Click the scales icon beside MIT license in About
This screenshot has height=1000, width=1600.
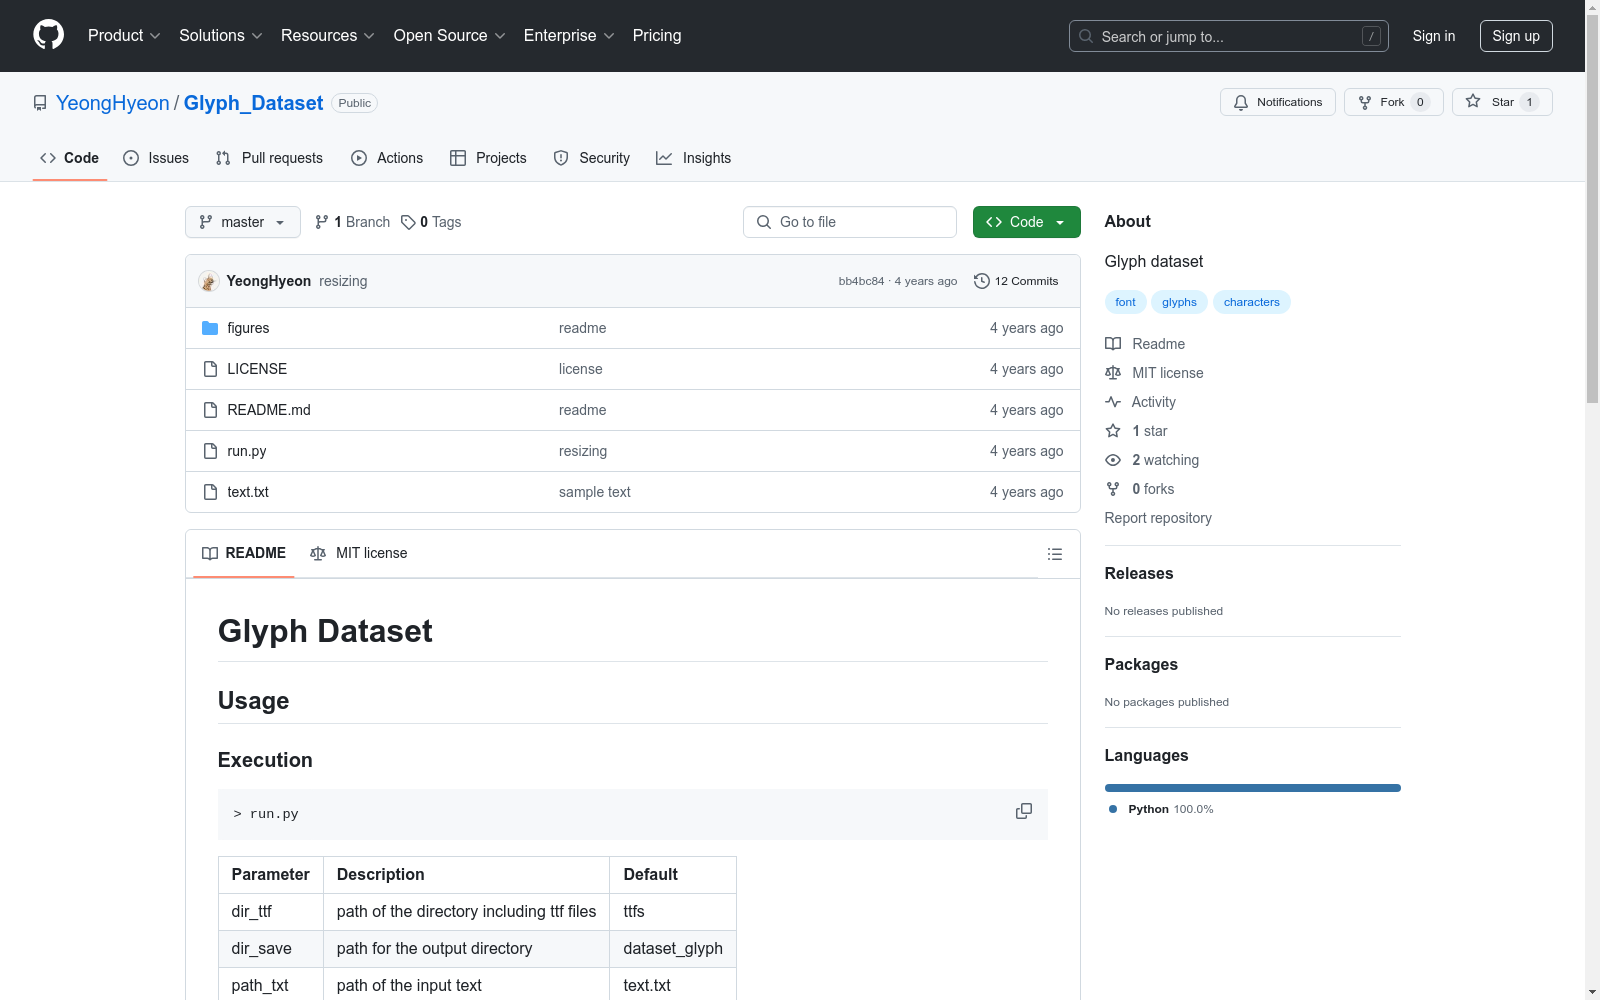coord(1113,373)
